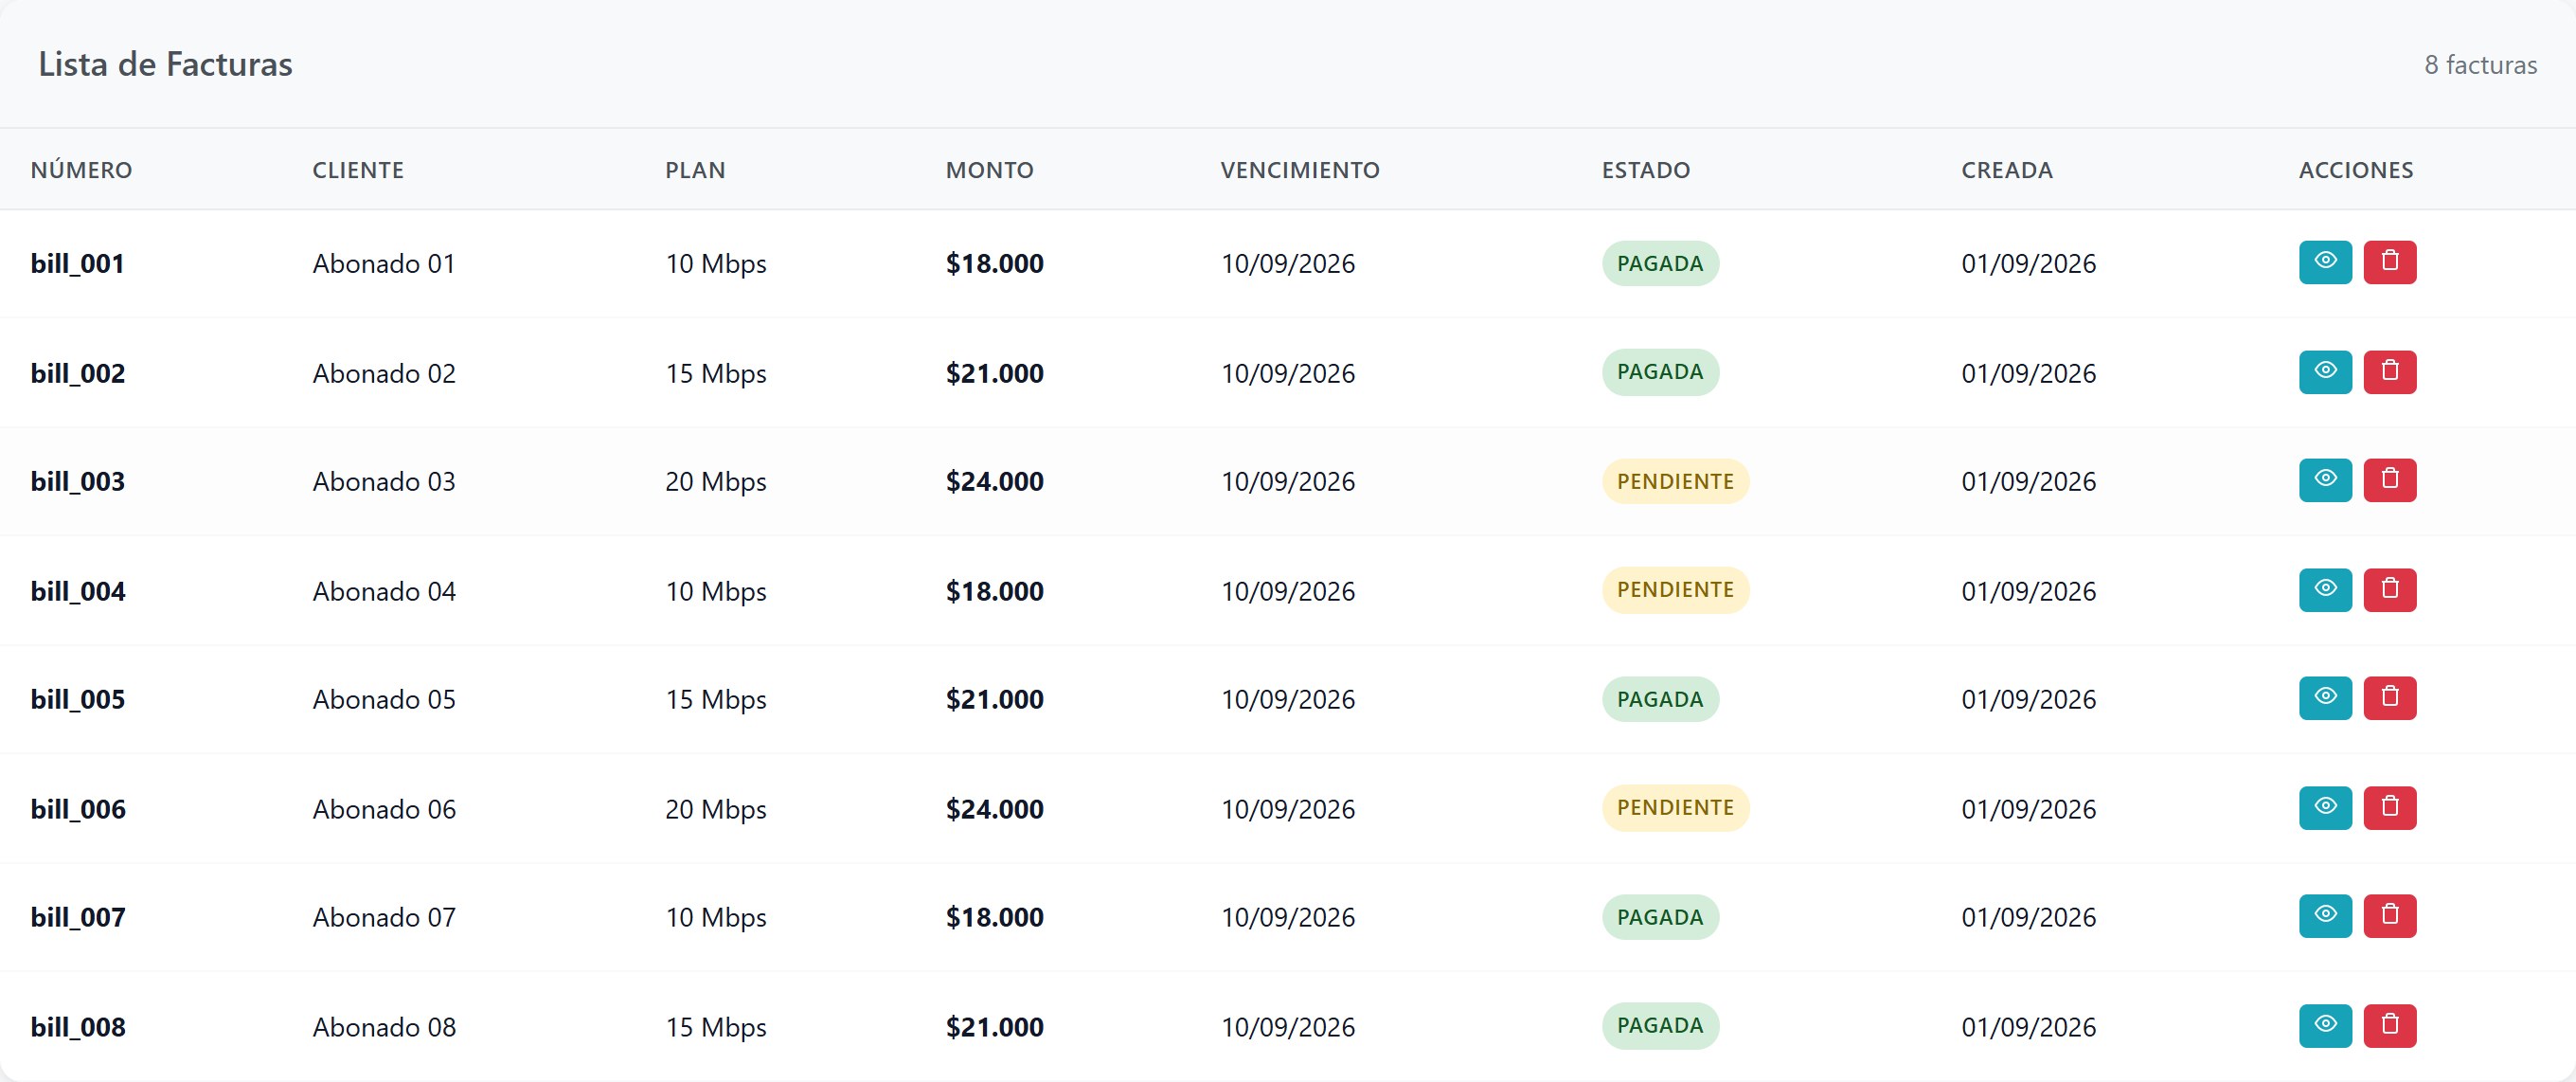Delete invoice bill_007
The height and width of the screenshot is (1082, 2576).
pyautogui.click(x=2390, y=916)
